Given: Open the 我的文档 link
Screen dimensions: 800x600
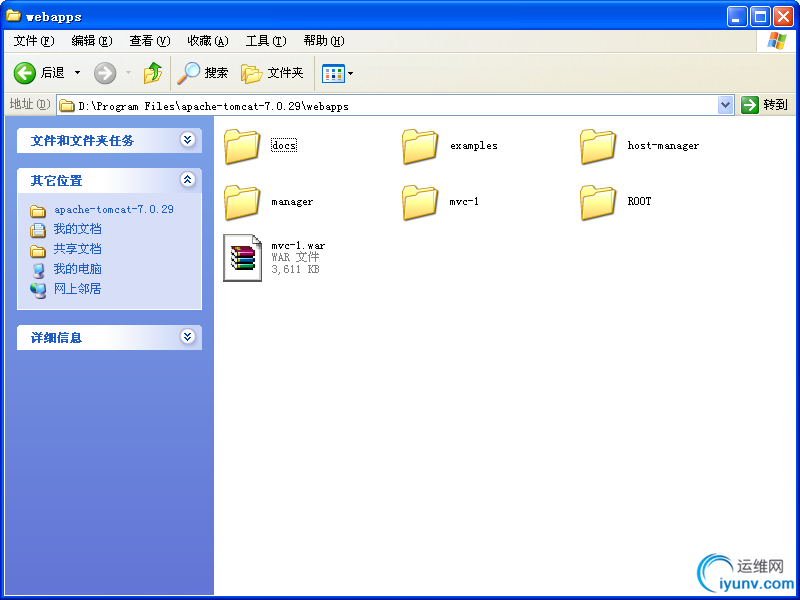Looking at the screenshot, I should pyautogui.click(x=78, y=229).
